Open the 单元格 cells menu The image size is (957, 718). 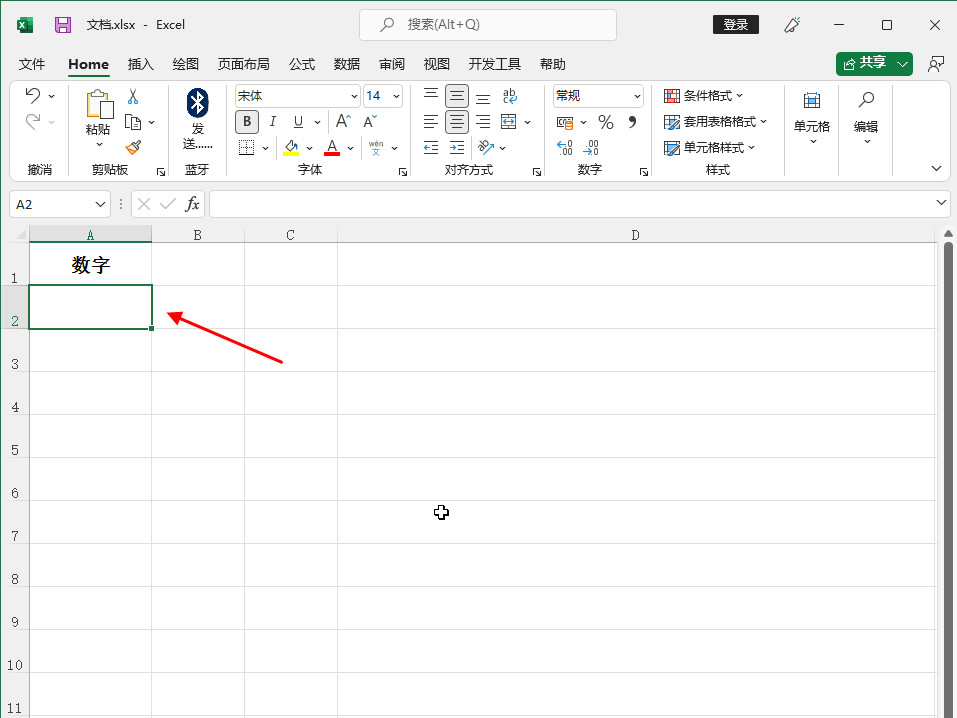point(812,118)
